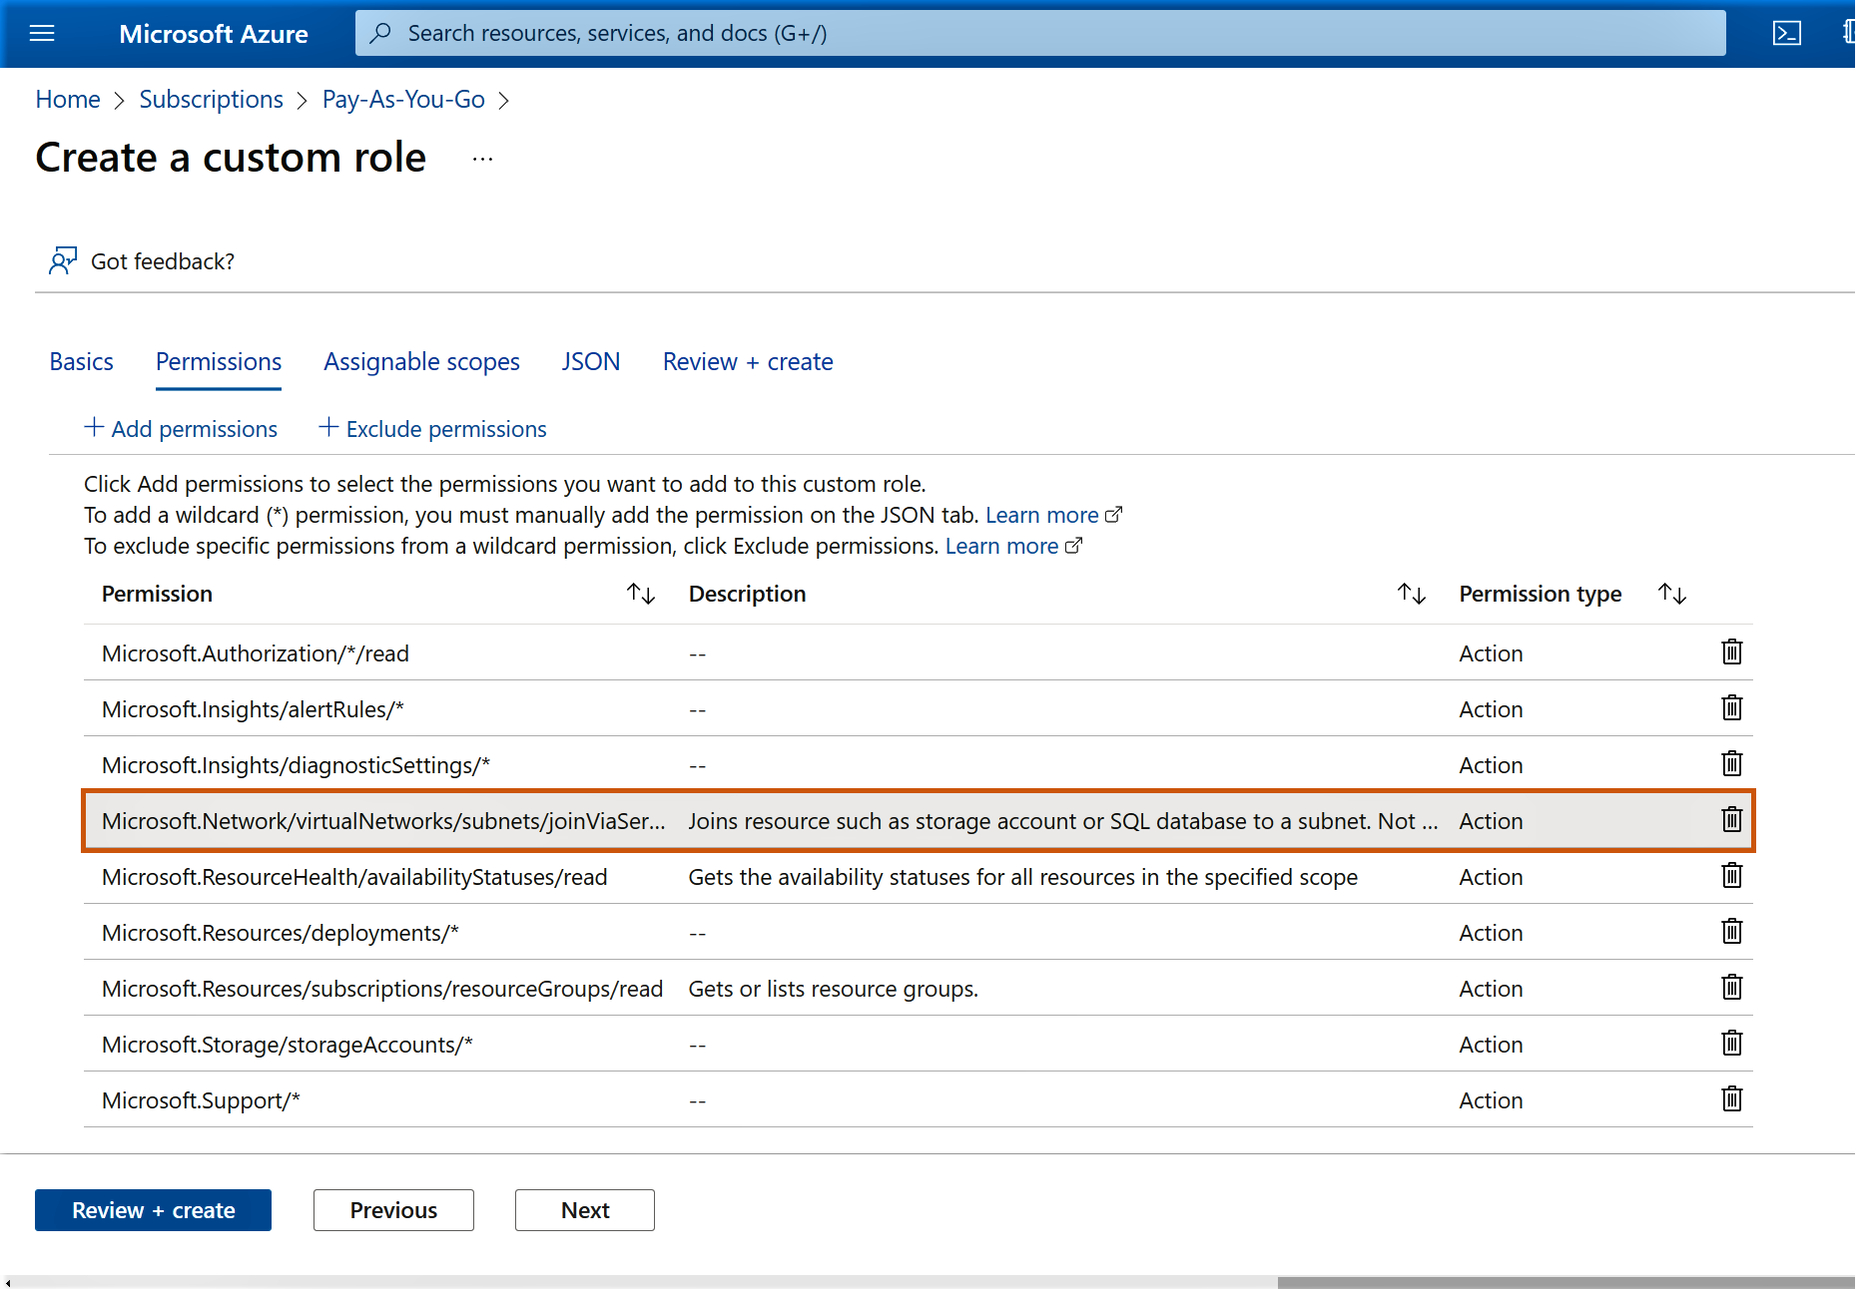Click the Got feedback icon

pos(63,261)
